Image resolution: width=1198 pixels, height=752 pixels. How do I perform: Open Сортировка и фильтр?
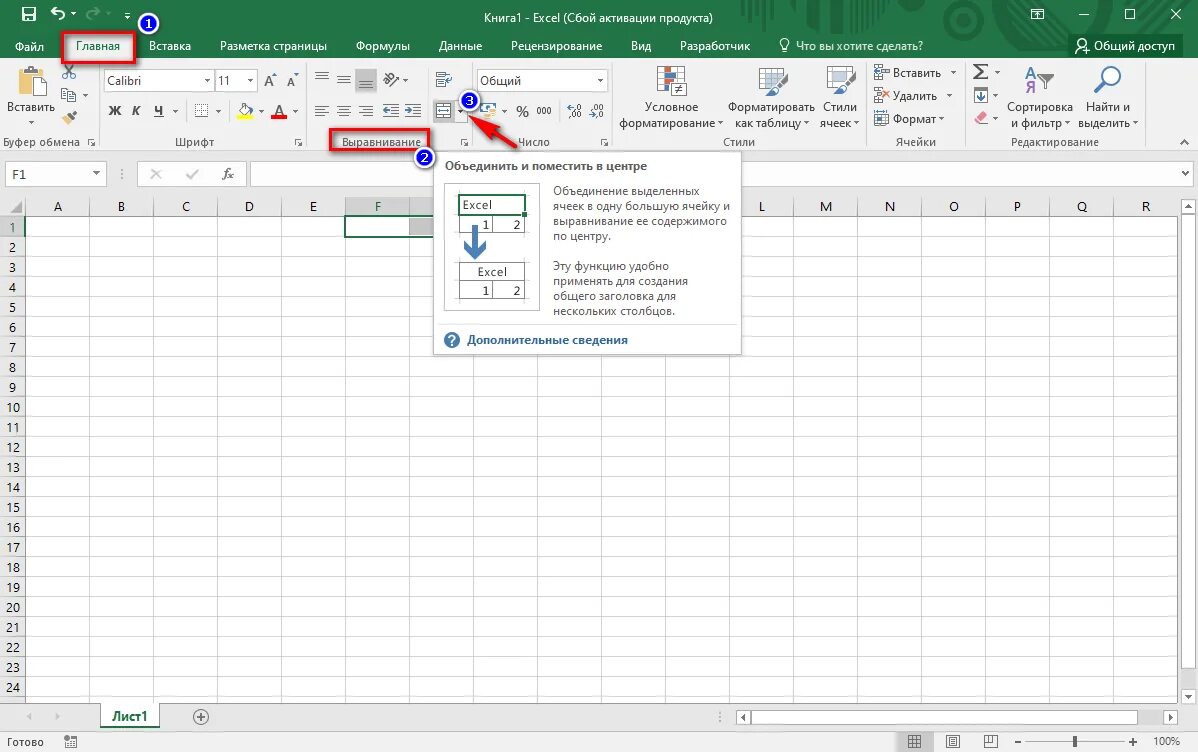1040,97
